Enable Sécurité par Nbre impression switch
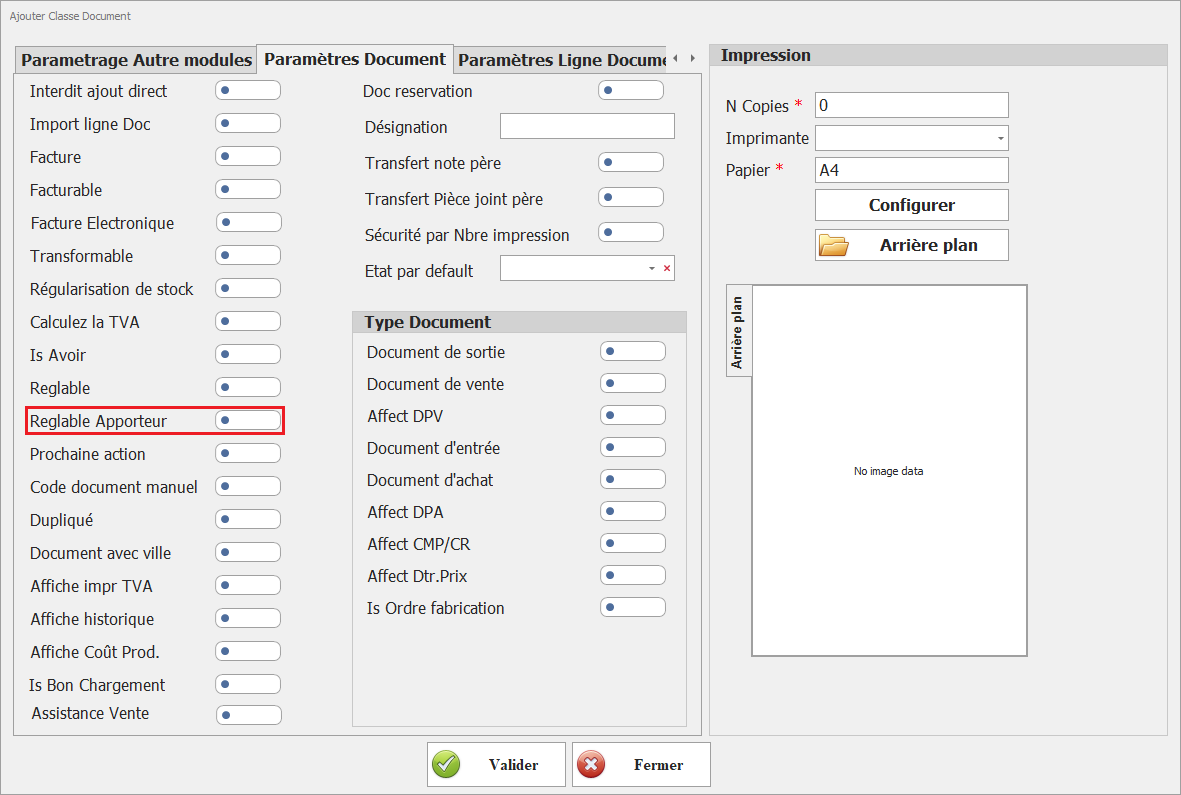The width and height of the screenshot is (1181, 795). pos(631,232)
